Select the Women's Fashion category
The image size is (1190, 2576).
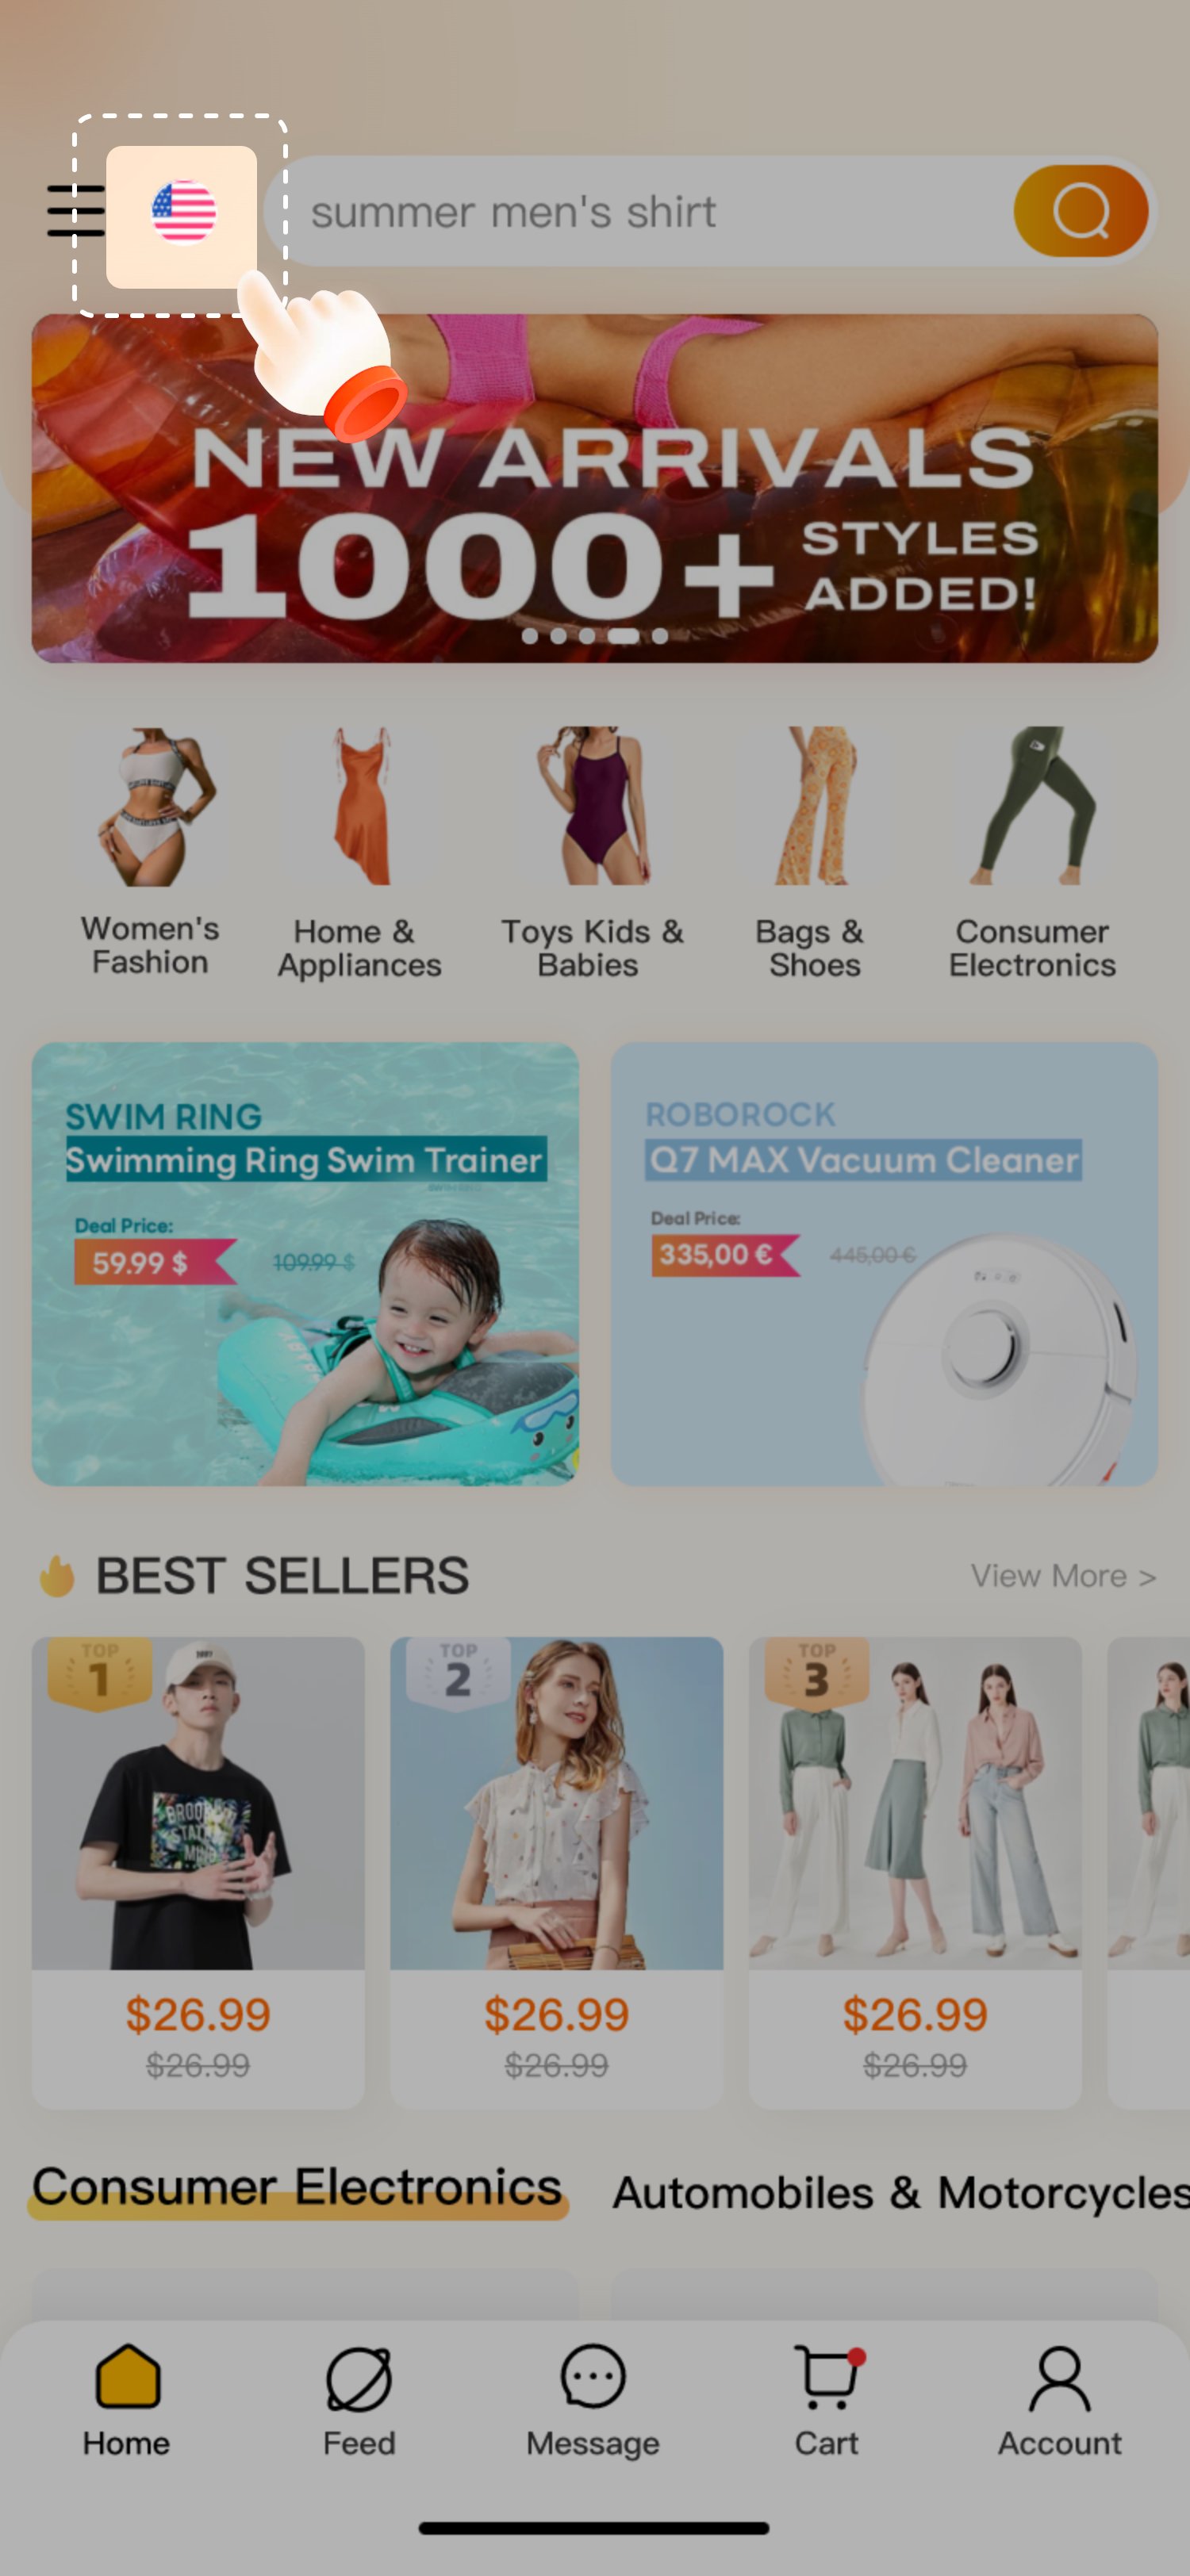tap(151, 852)
